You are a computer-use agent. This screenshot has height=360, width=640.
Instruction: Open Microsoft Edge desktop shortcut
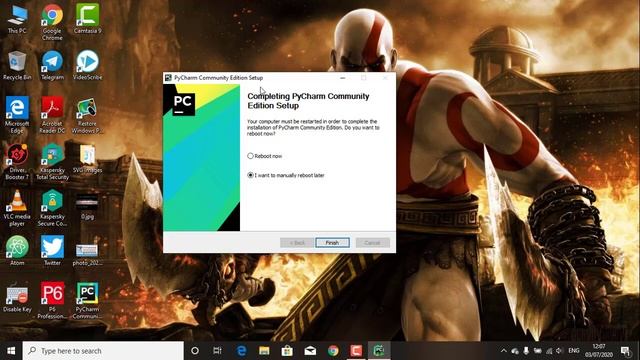17,115
